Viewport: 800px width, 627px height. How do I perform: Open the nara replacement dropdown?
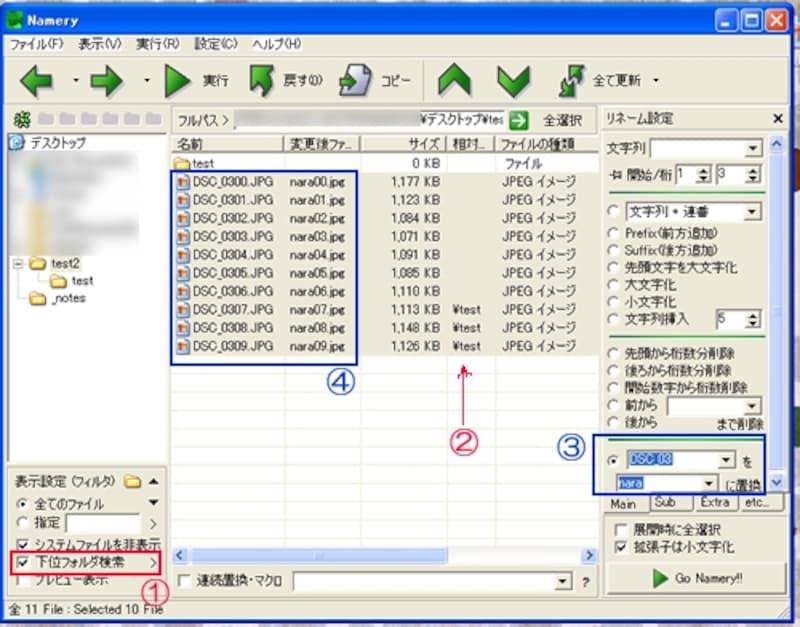click(x=709, y=483)
